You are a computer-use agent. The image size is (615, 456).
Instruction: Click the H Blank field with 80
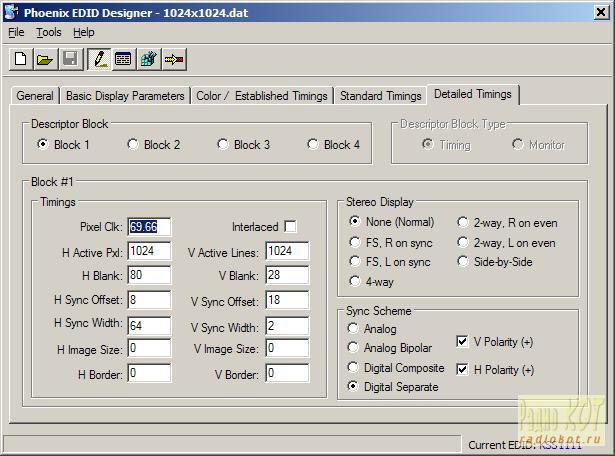(x=149, y=275)
